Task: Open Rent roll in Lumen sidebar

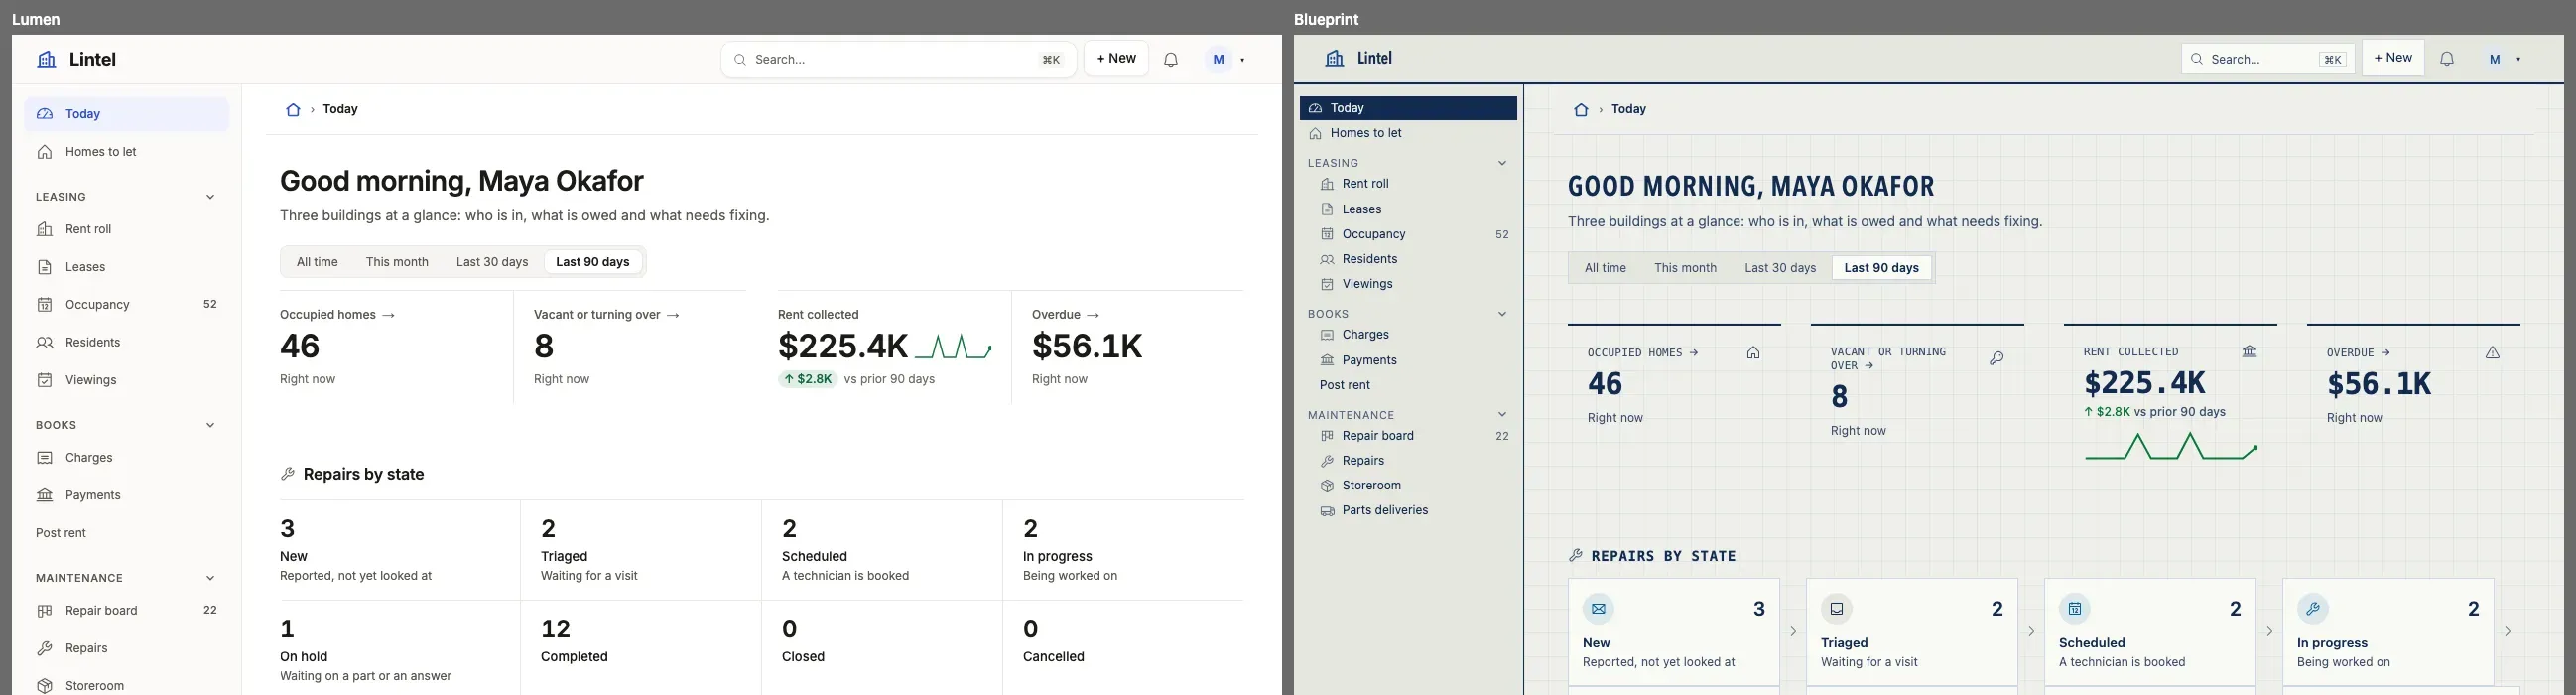Action: pos(126,230)
